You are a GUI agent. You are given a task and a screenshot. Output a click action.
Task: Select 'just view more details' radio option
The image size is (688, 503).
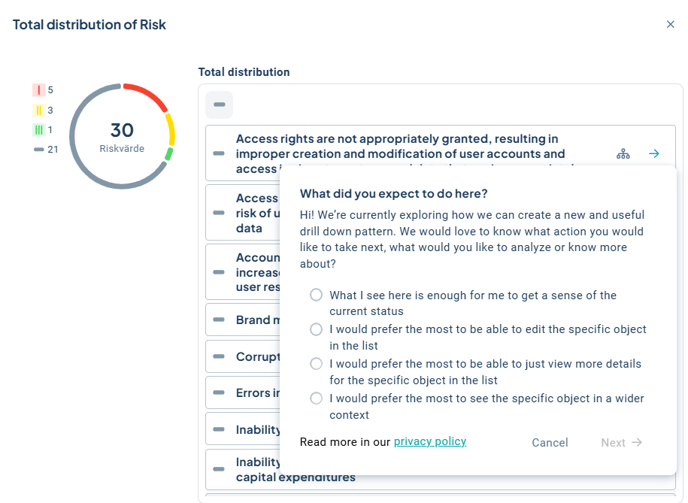point(316,364)
